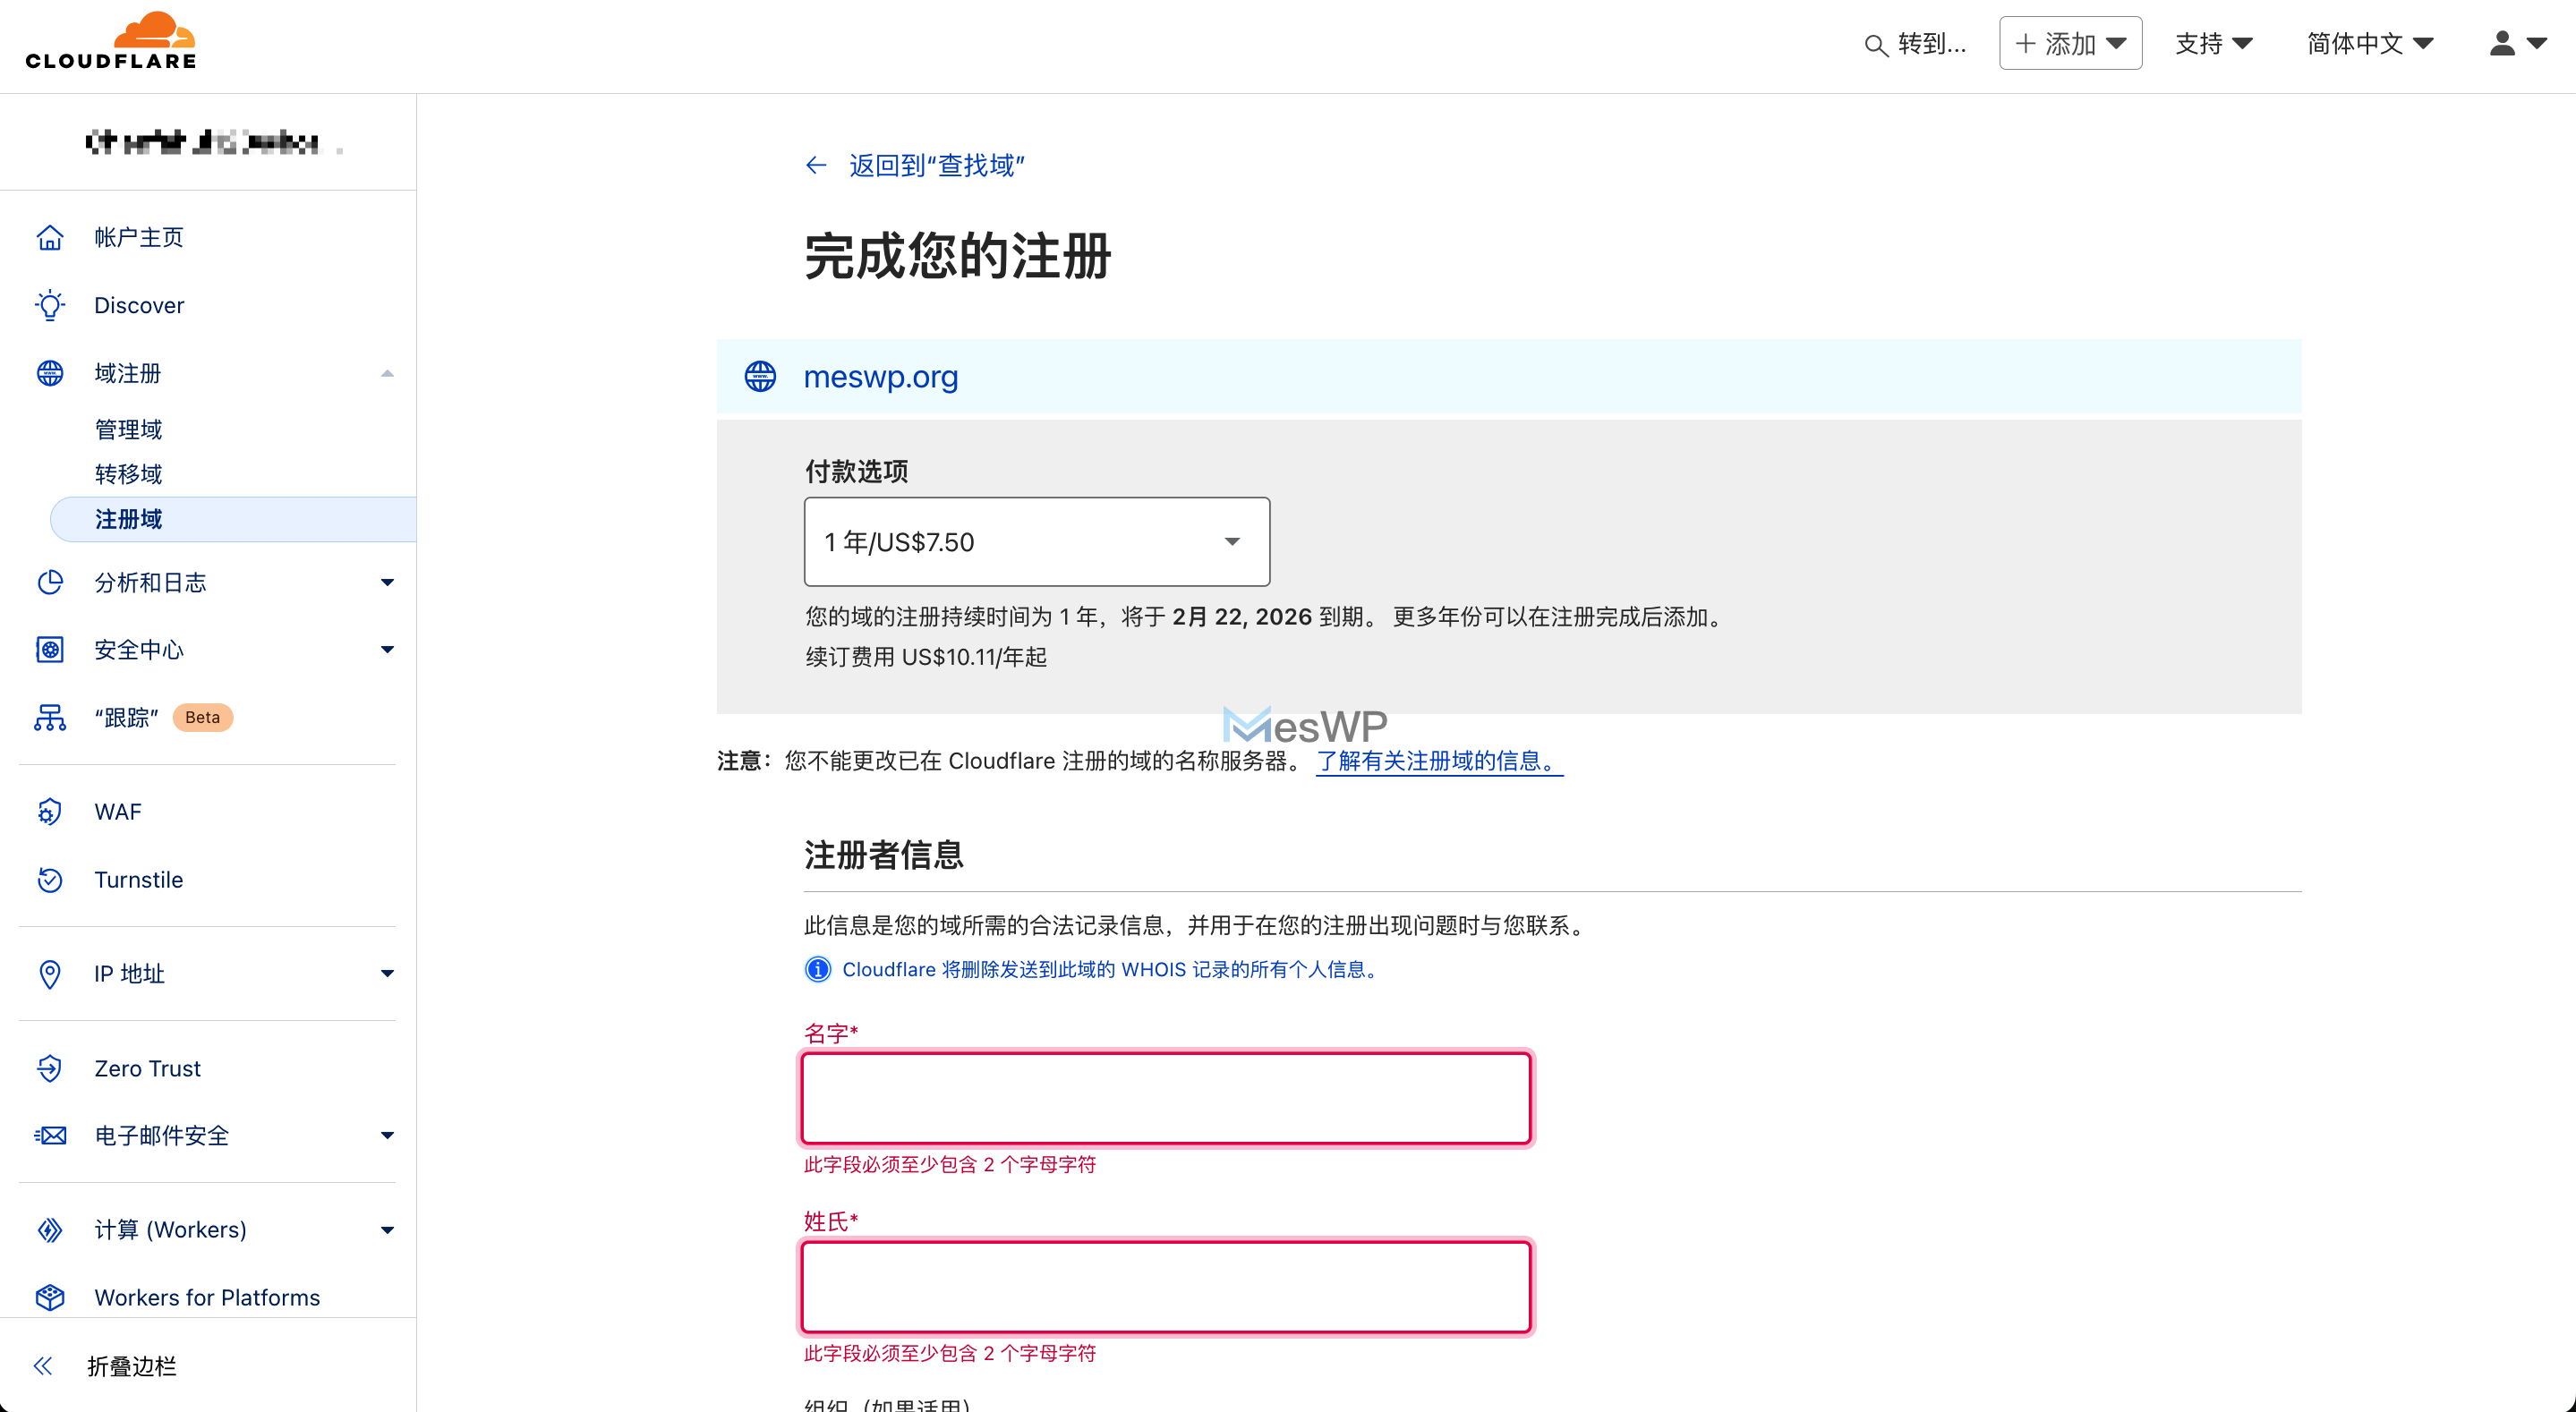Screen dimensions: 2576x1412
Task: Click the Workers for Platforms cube icon
Action: [50, 1297]
